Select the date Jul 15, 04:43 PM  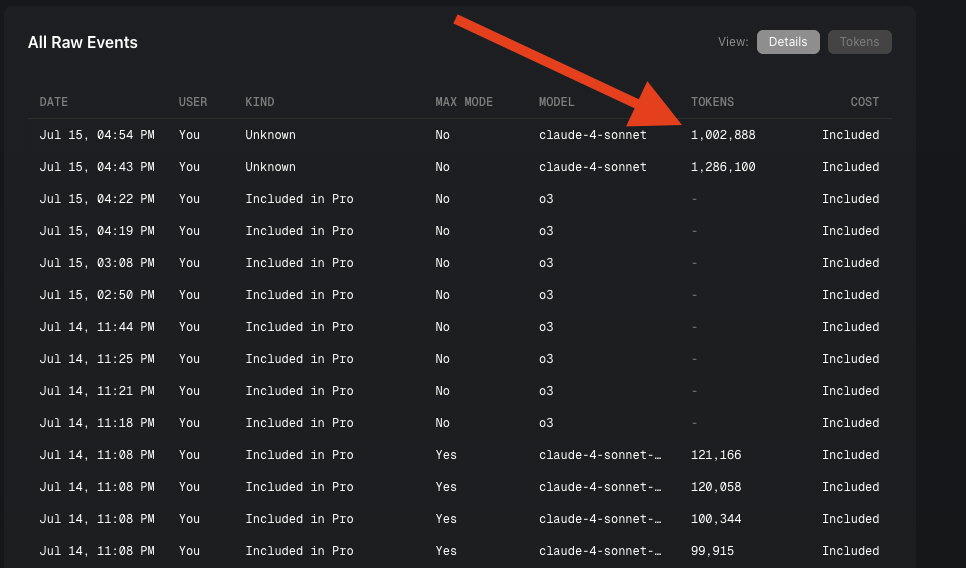tap(97, 167)
